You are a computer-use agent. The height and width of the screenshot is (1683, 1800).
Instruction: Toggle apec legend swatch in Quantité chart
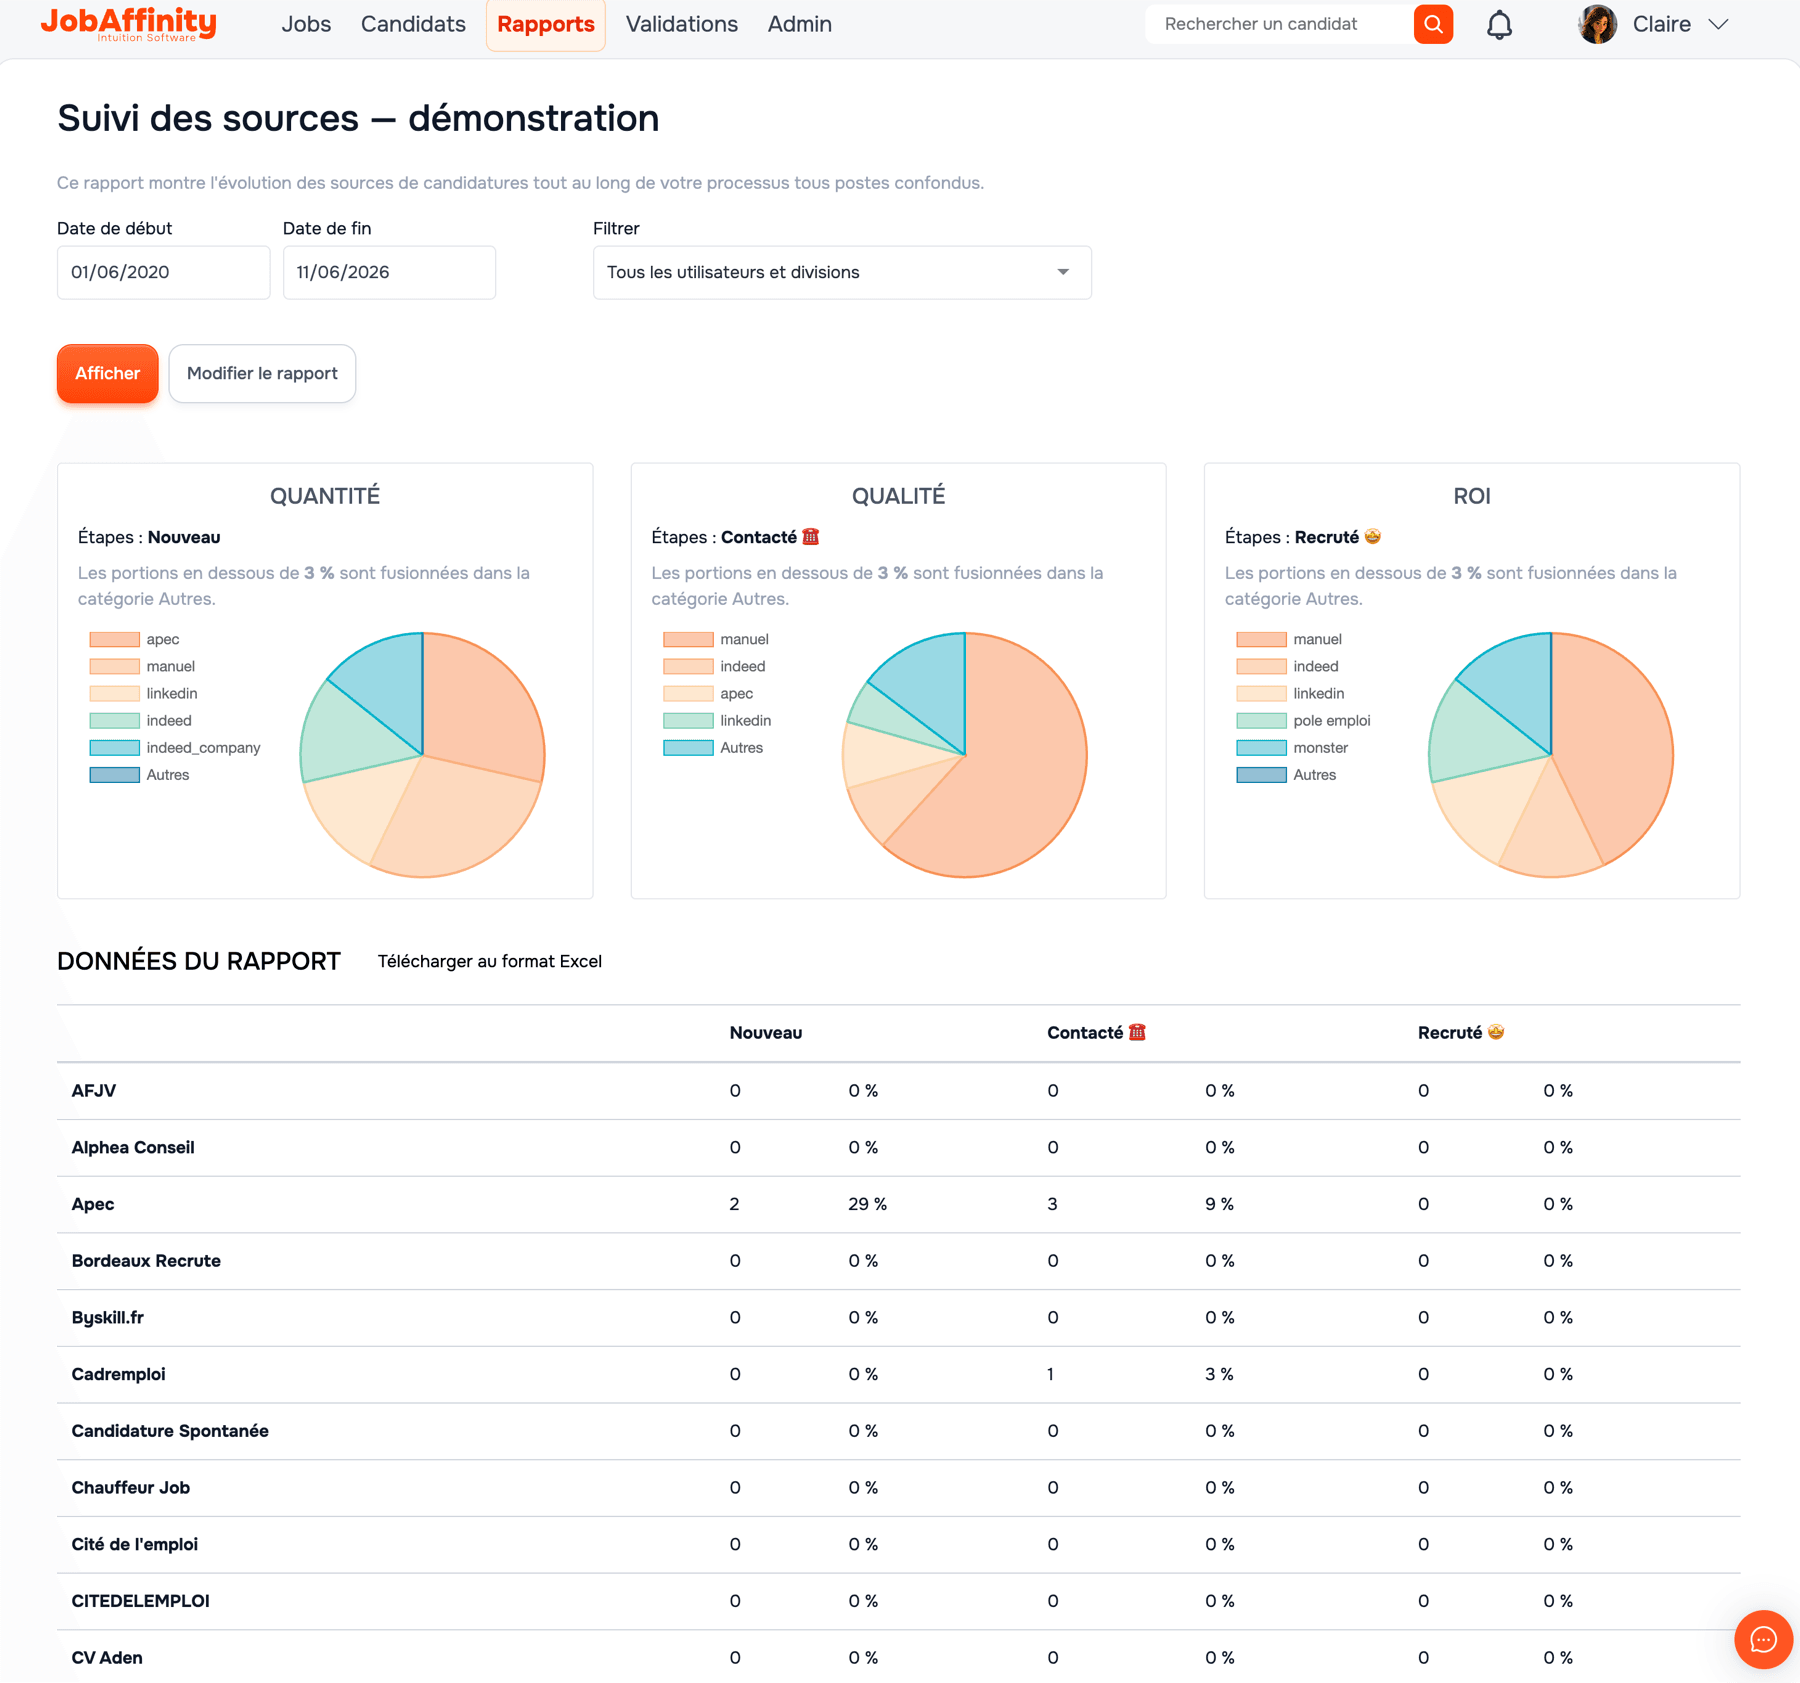114,639
